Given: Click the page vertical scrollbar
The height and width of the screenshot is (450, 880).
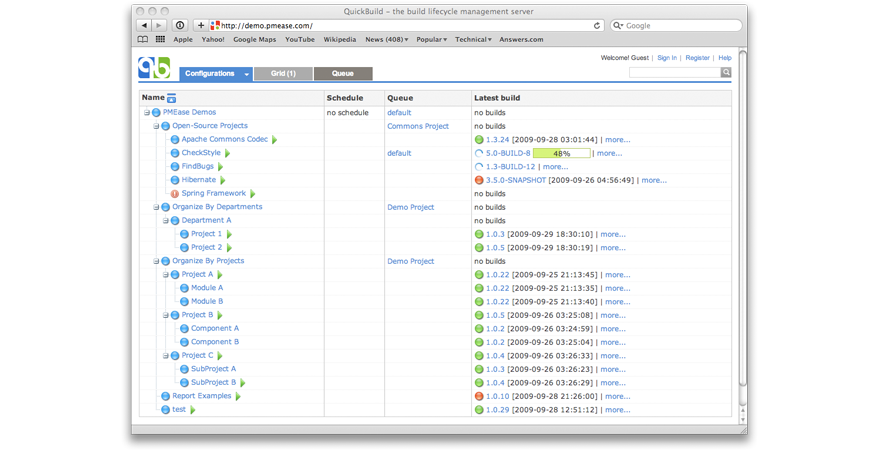Looking at the screenshot, I should point(742,219).
